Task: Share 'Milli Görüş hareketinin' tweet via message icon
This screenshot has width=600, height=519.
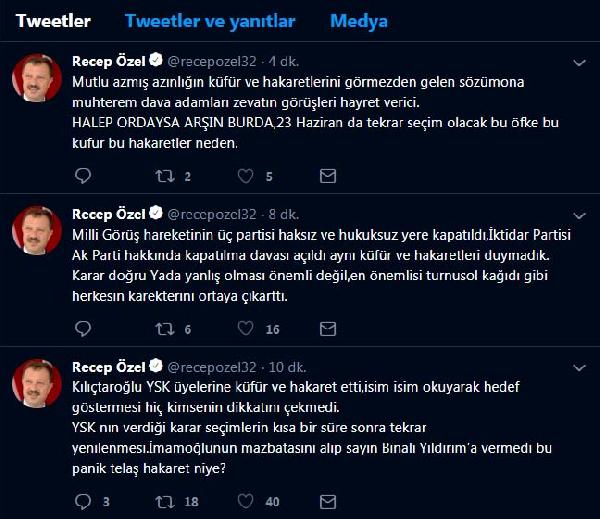Action: (x=326, y=328)
